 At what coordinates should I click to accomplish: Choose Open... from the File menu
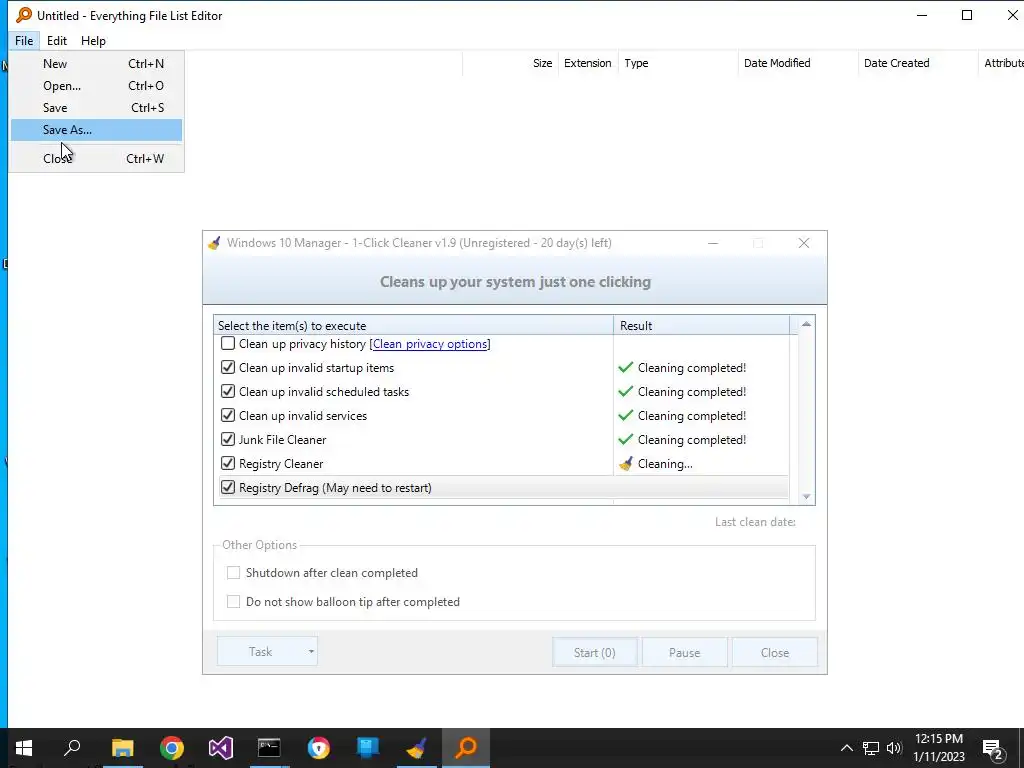(x=97, y=86)
